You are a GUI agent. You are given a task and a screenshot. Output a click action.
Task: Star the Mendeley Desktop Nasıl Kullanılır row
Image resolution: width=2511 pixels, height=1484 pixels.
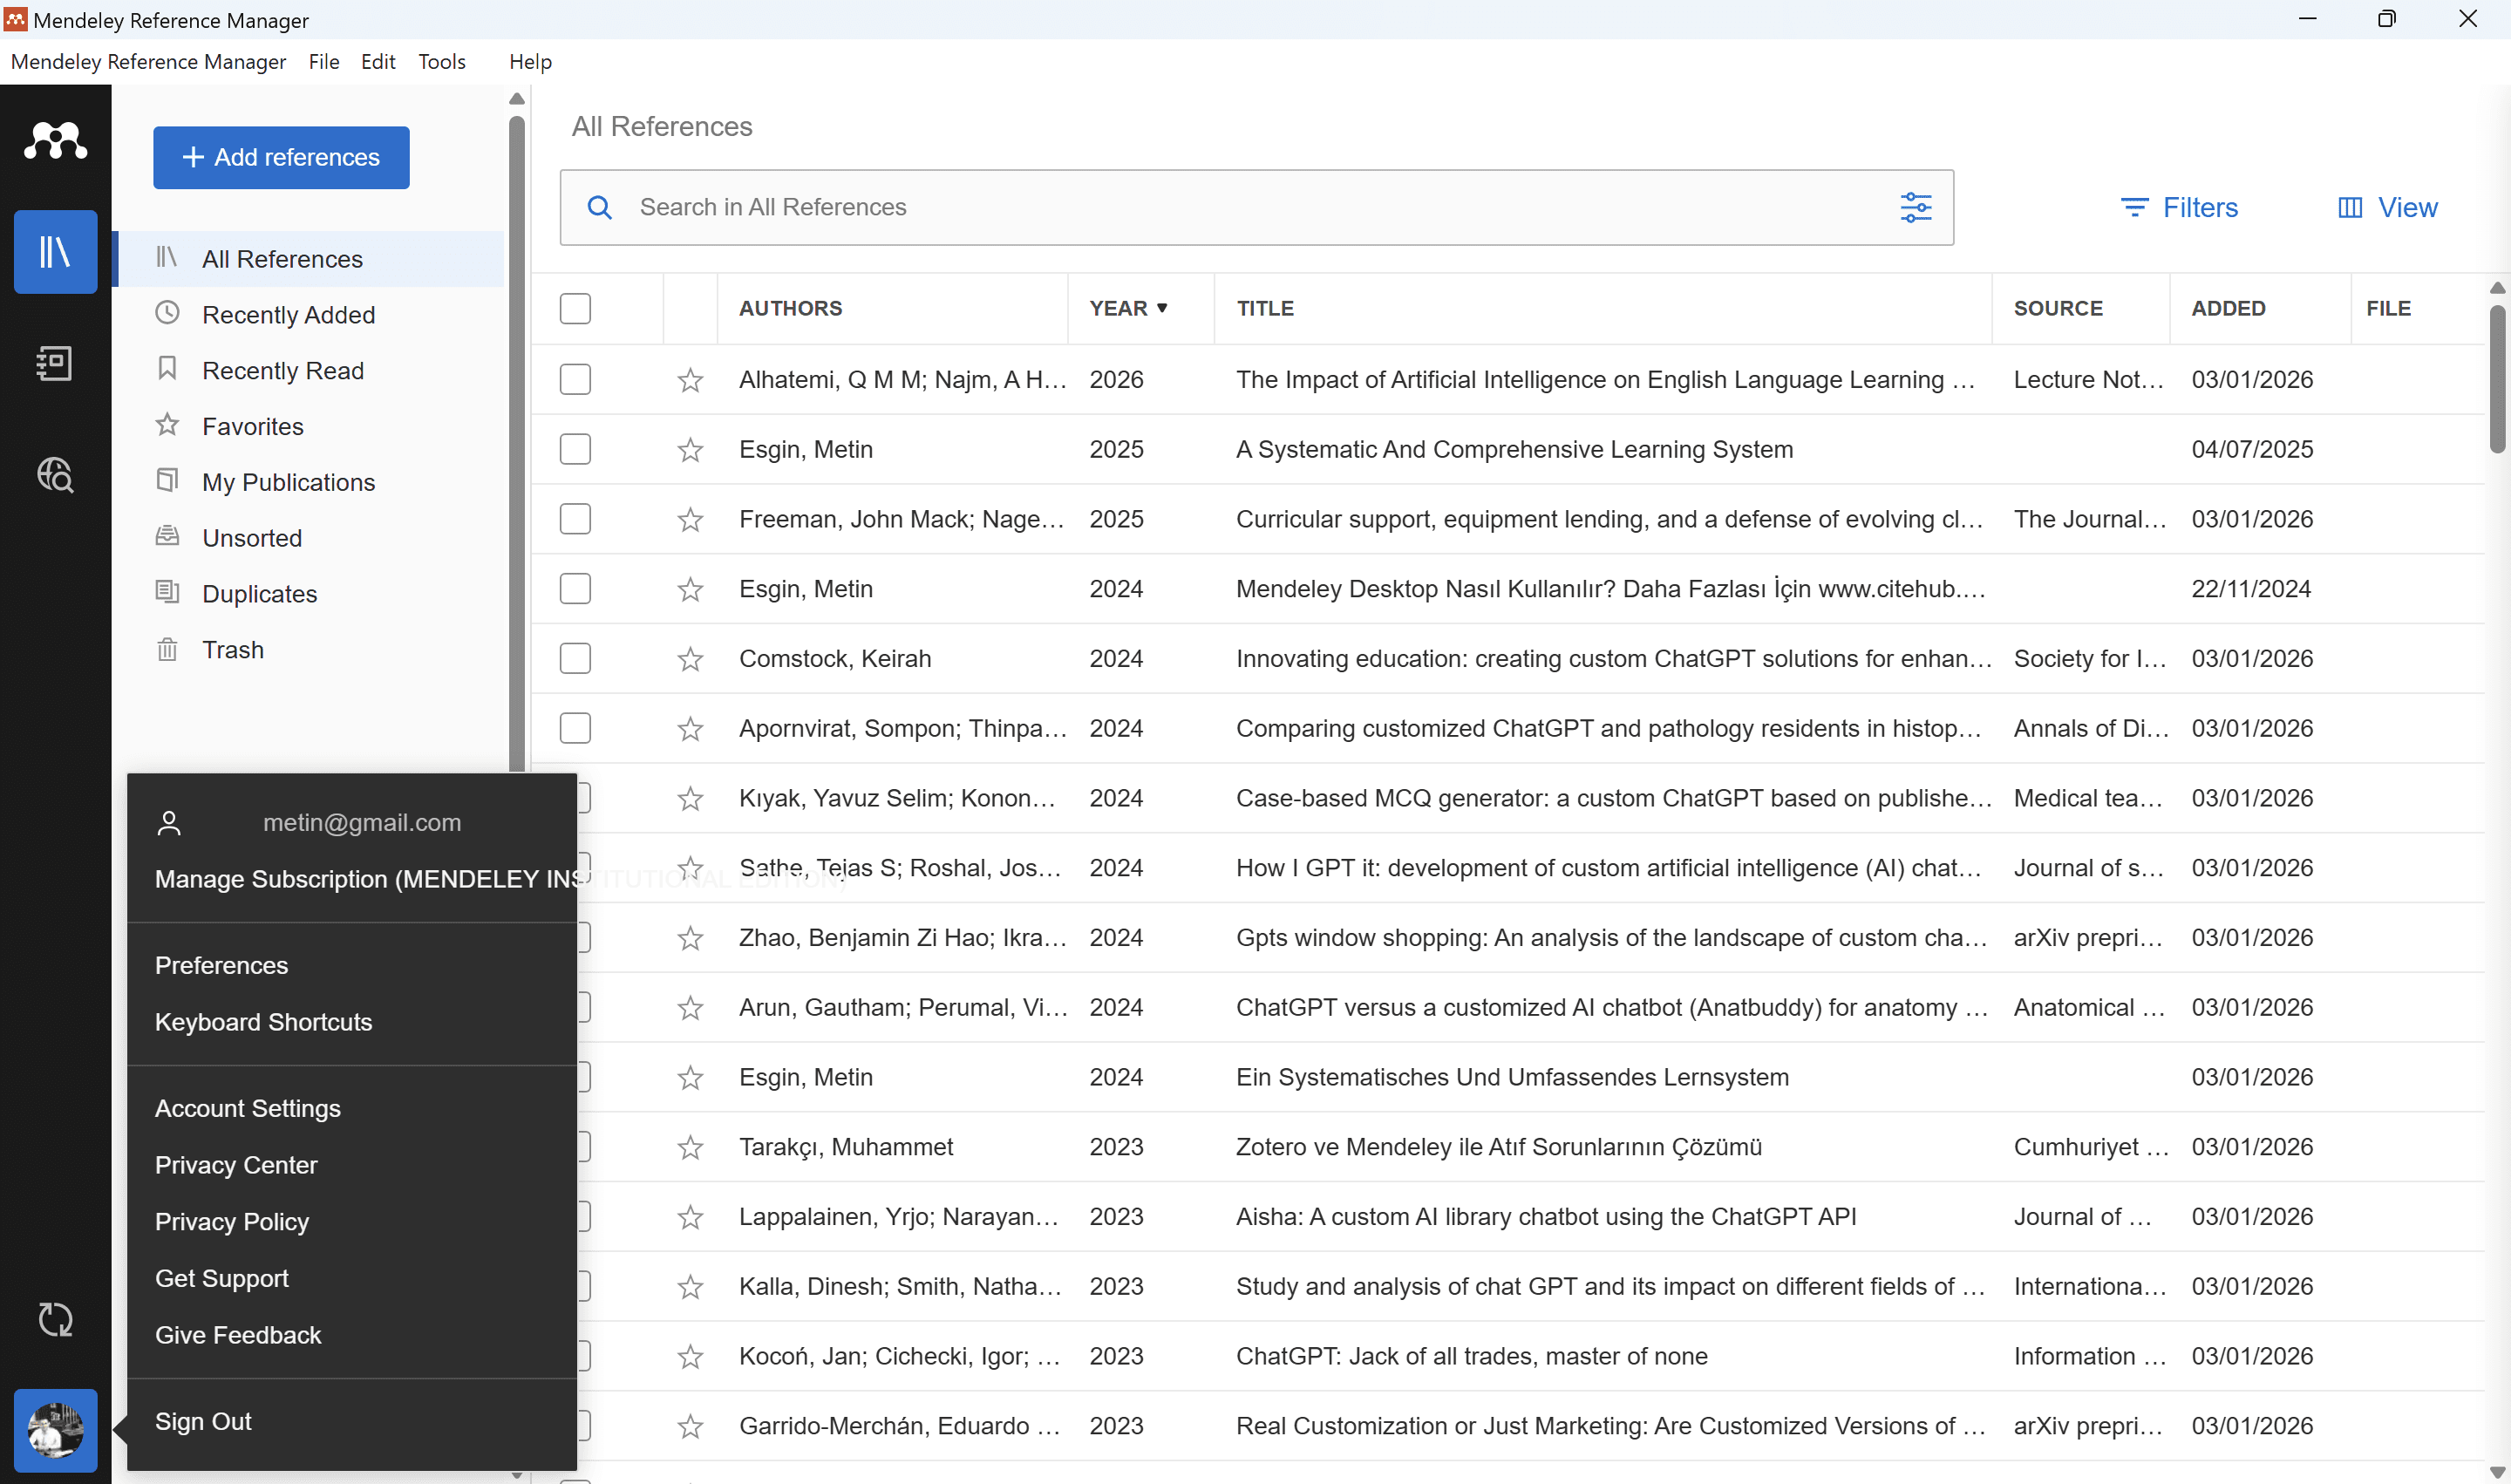pos(690,590)
